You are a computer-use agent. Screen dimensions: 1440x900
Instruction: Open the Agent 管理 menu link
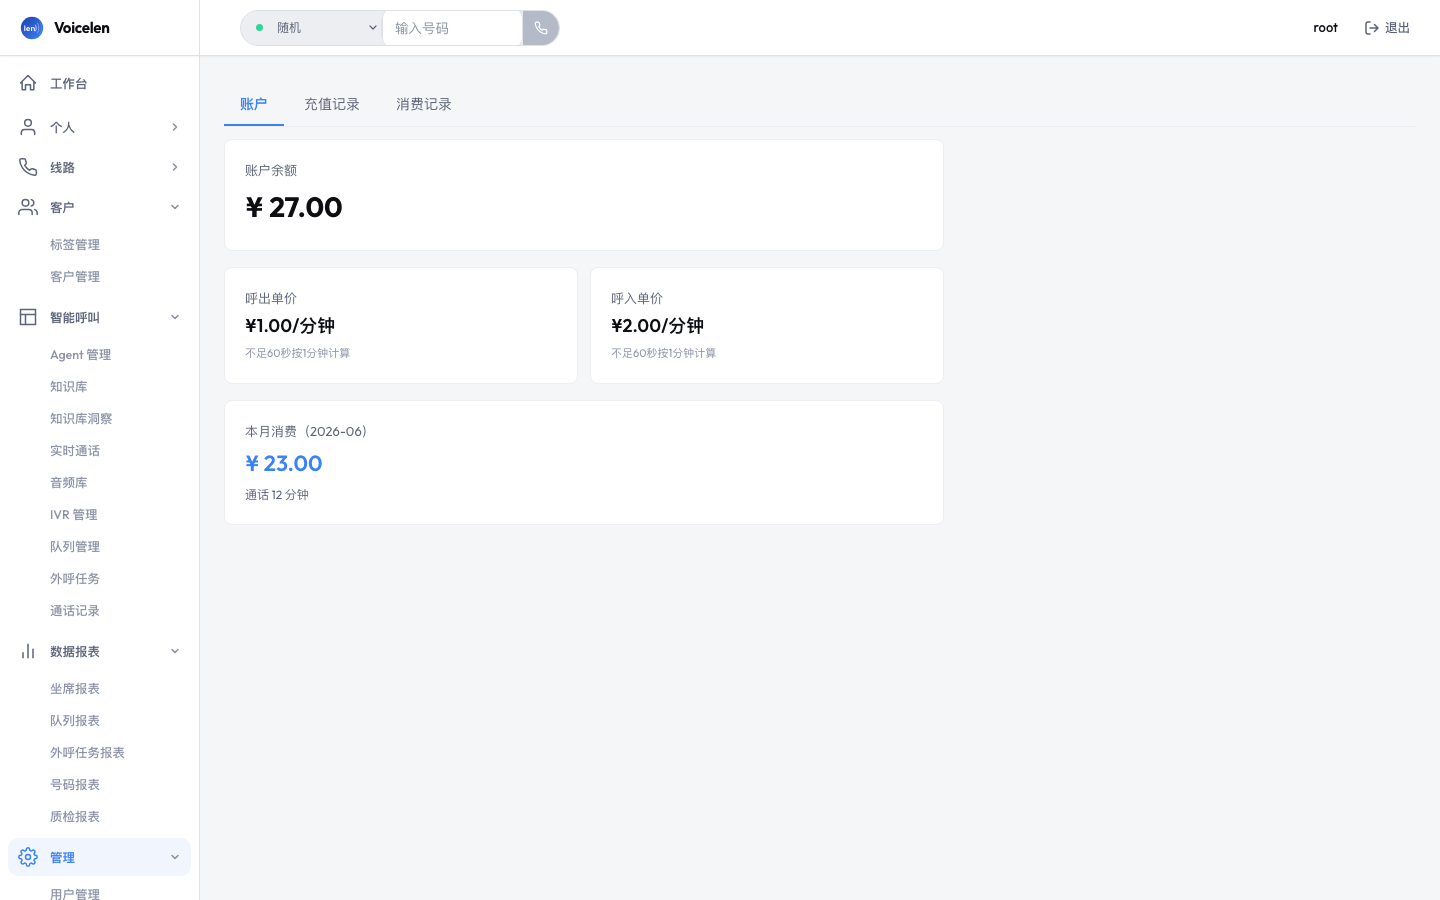point(81,355)
